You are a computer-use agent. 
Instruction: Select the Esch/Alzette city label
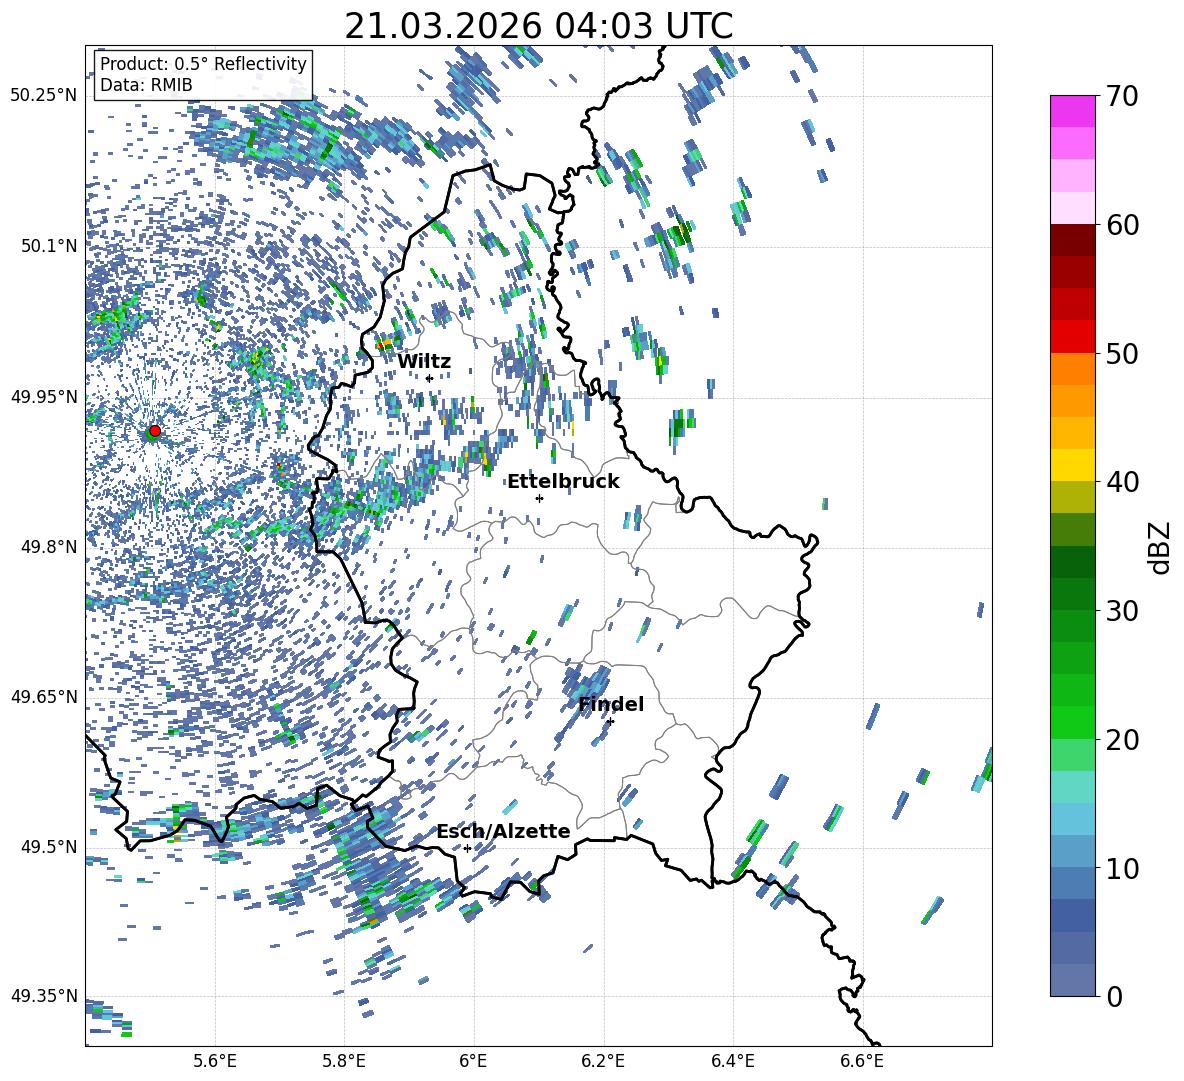pyautogui.click(x=503, y=832)
